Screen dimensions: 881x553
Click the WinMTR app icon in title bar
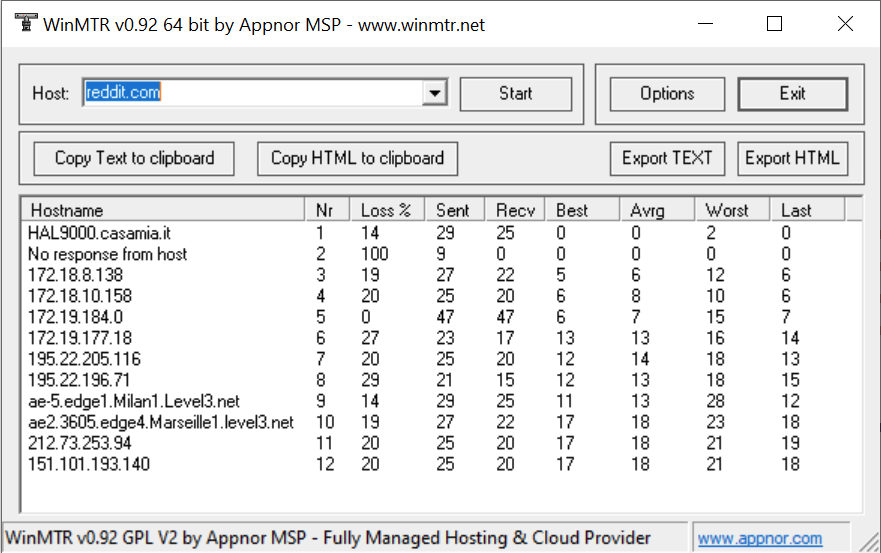(25, 24)
